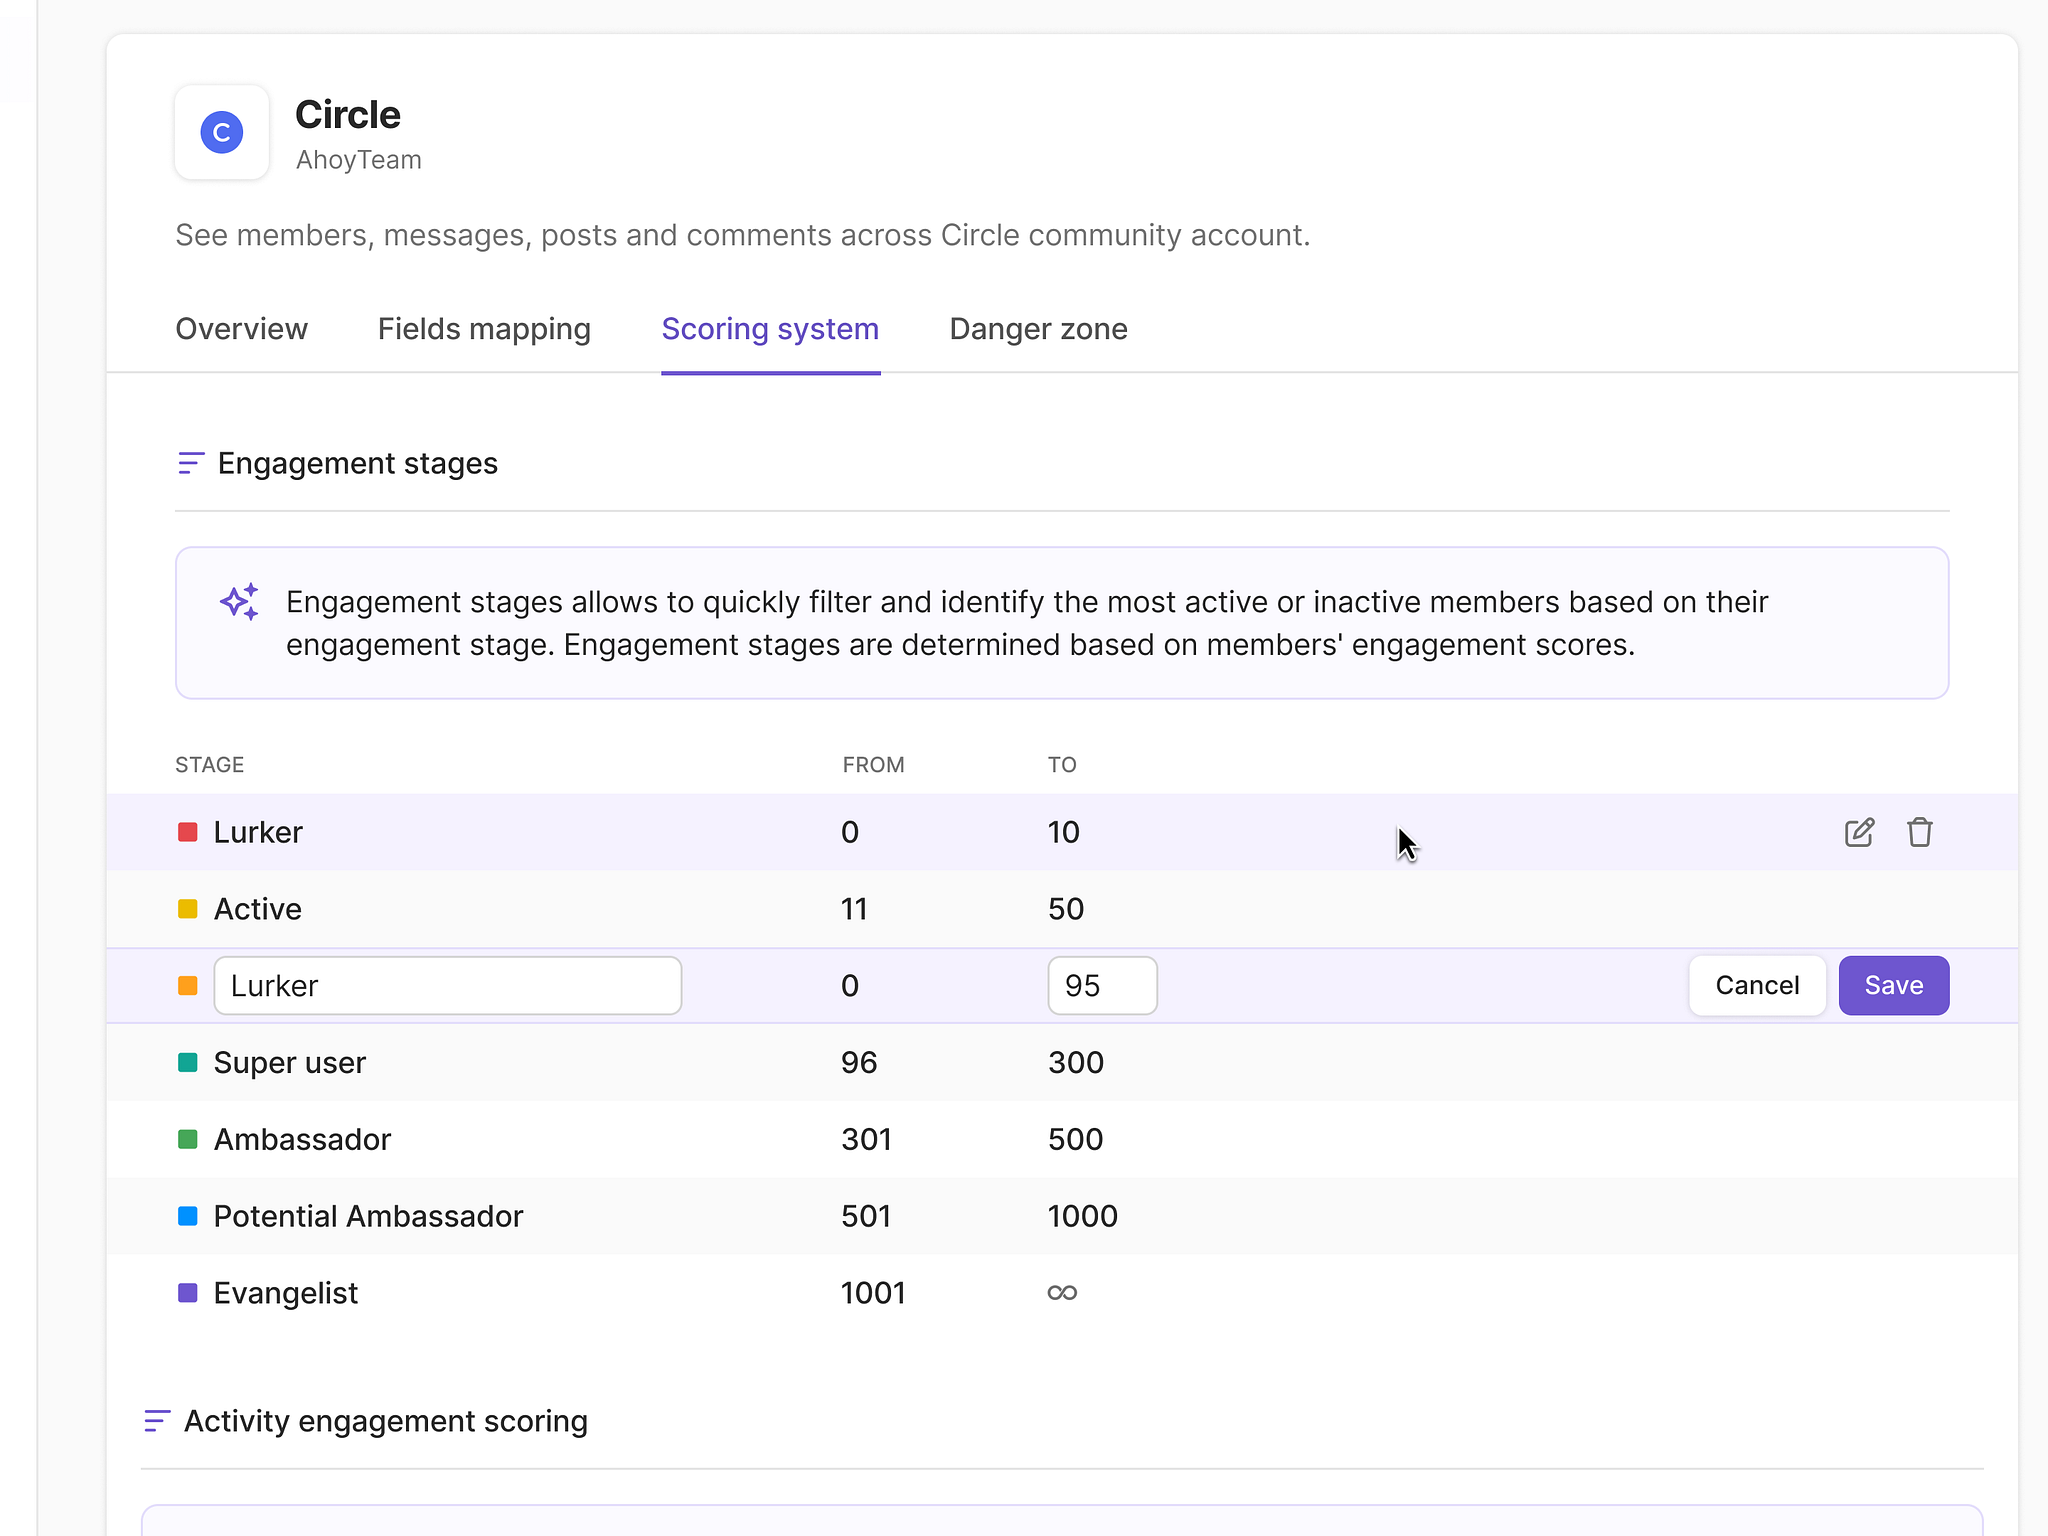Click the red square marker next to Lurker
This screenshot has height=1536, width=2048.
coord(187,831)
